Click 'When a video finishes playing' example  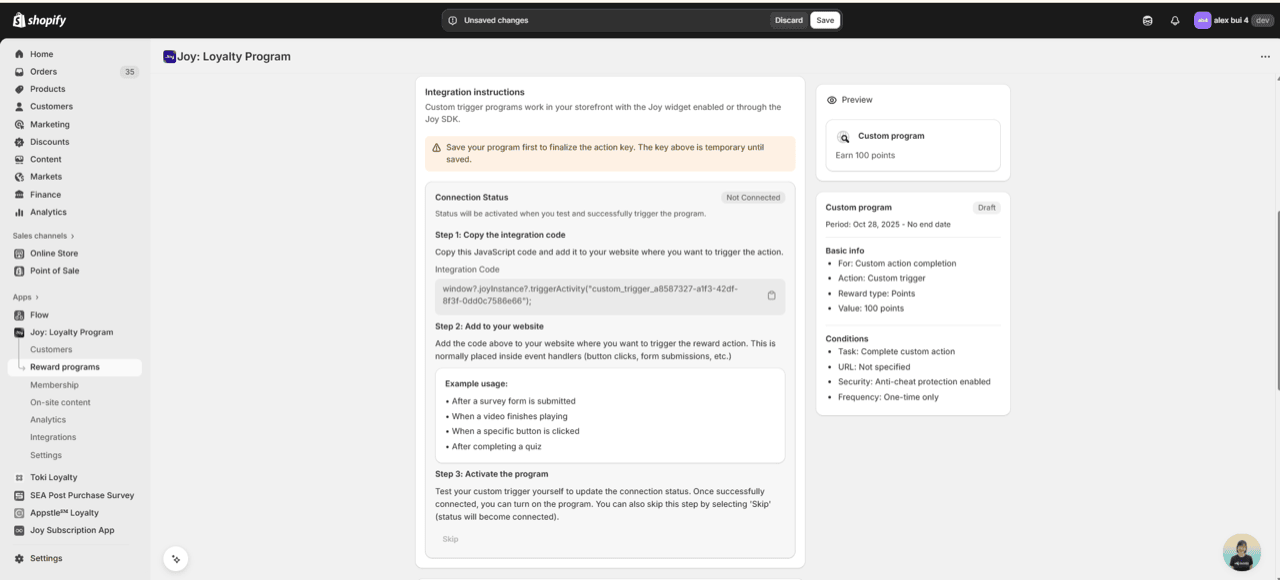(x=510, y=416)
